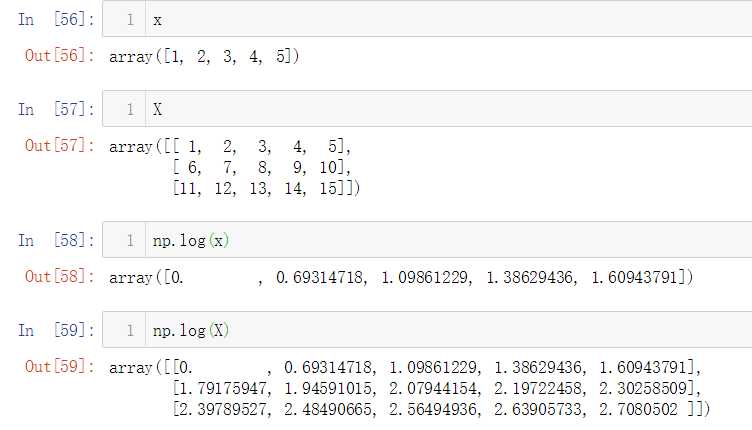The height and width of the screenshot is (430, 752).
Task: Click the 1.60943791 value in Out[58]
Action: coord(634,277)
